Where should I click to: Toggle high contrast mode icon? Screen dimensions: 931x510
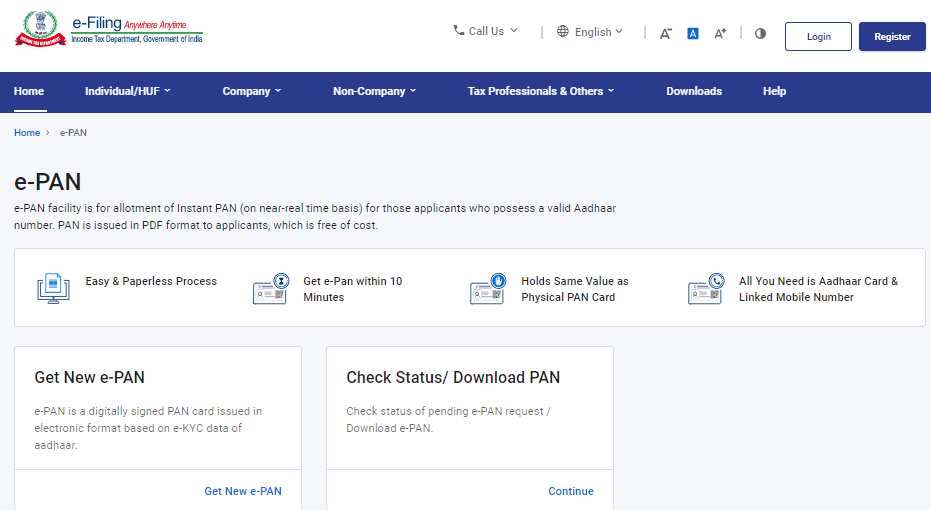760,33
